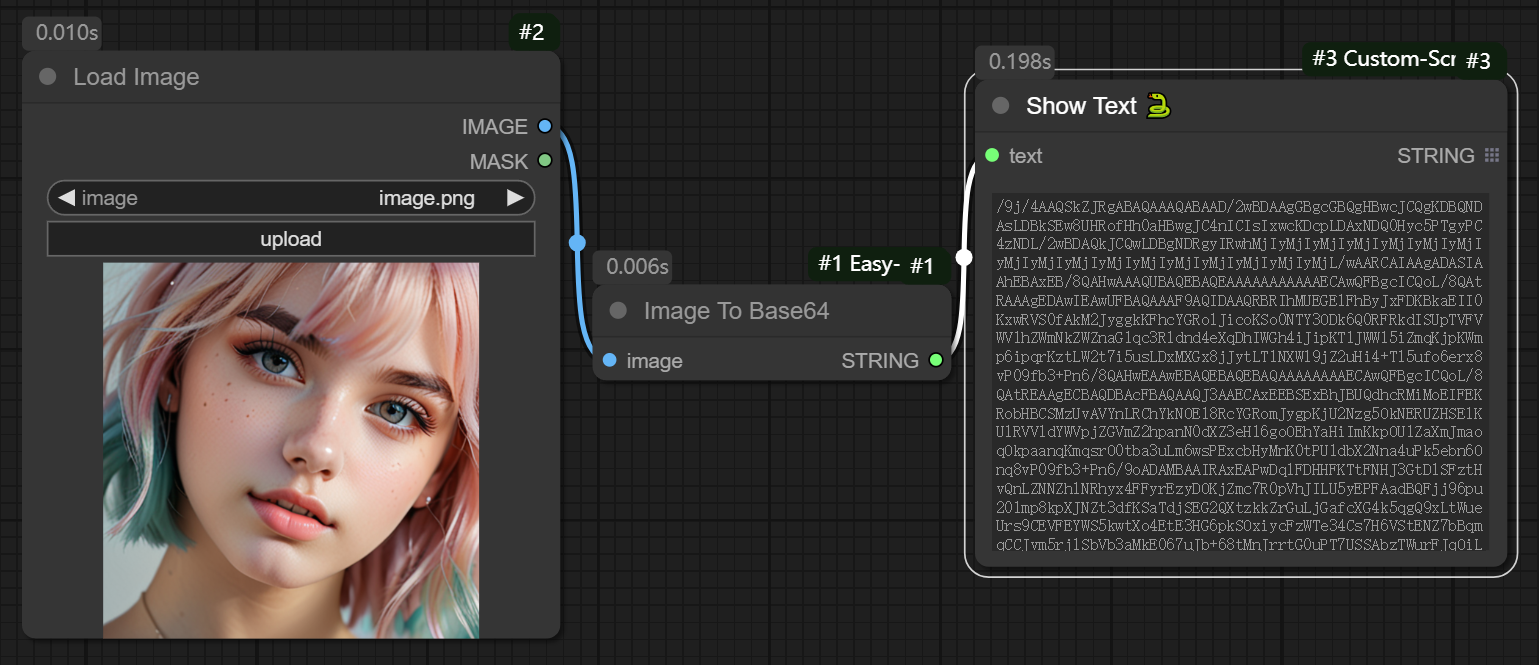The height and width of the screenshot is (665, 1539).
Task: Click the green STRING output port on Image To Base64
Action: click(935, 360)
